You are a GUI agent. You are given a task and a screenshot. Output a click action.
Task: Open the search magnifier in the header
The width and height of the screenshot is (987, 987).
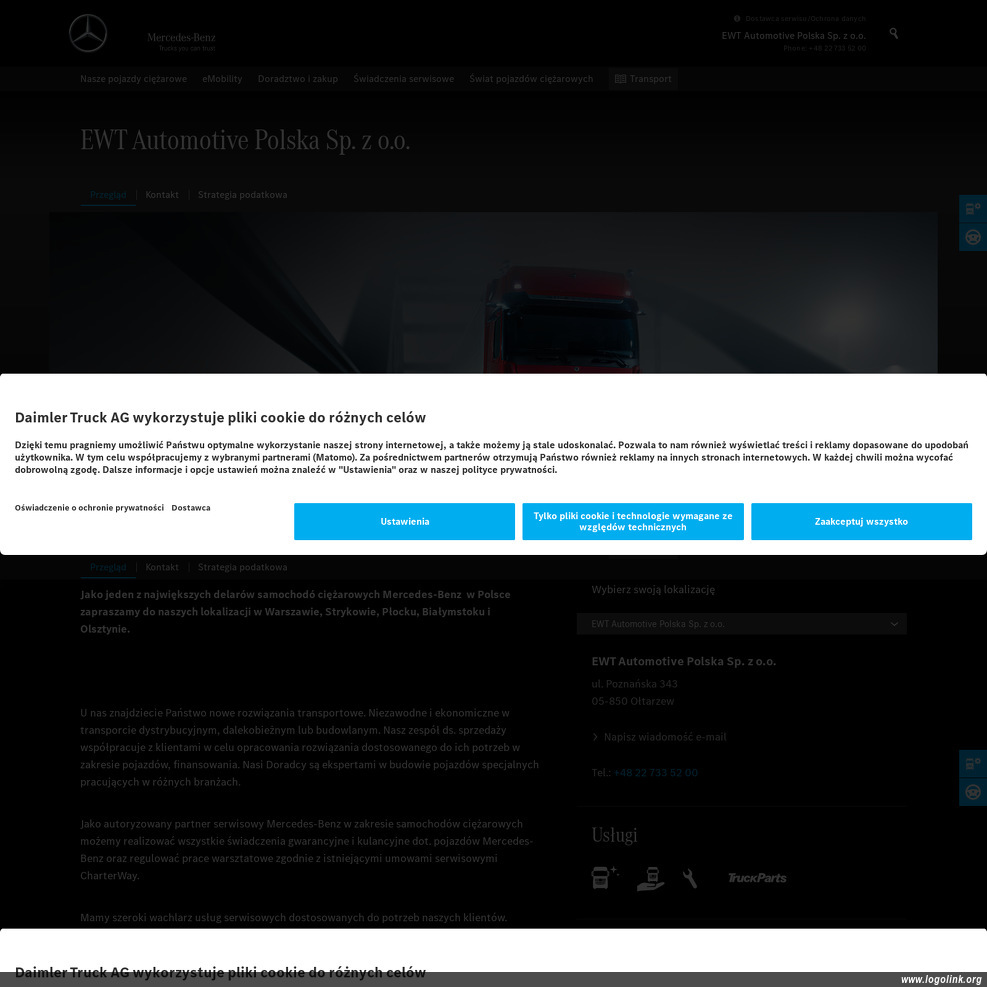click(893, 33)
